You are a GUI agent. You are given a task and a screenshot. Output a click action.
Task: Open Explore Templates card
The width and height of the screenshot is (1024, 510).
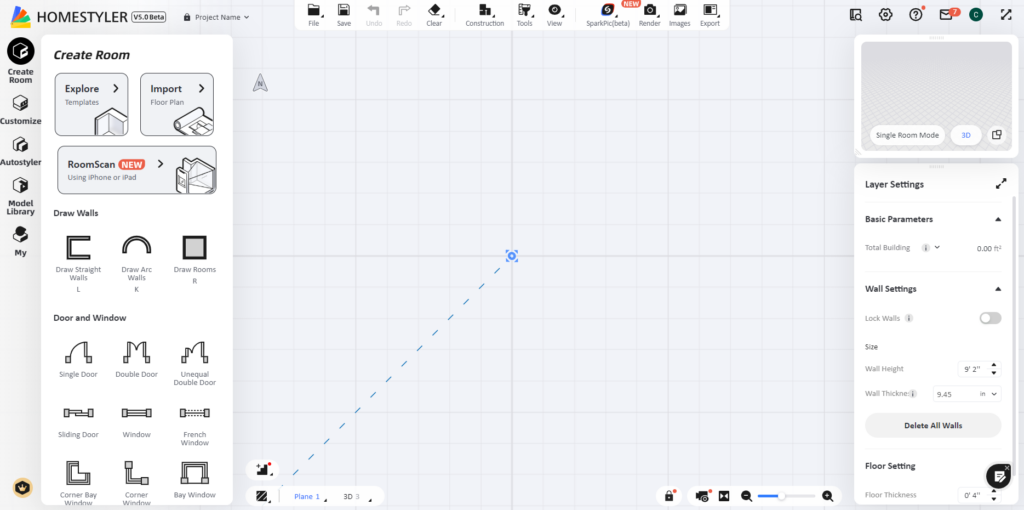pyautogui.click(x=91, y=104)
